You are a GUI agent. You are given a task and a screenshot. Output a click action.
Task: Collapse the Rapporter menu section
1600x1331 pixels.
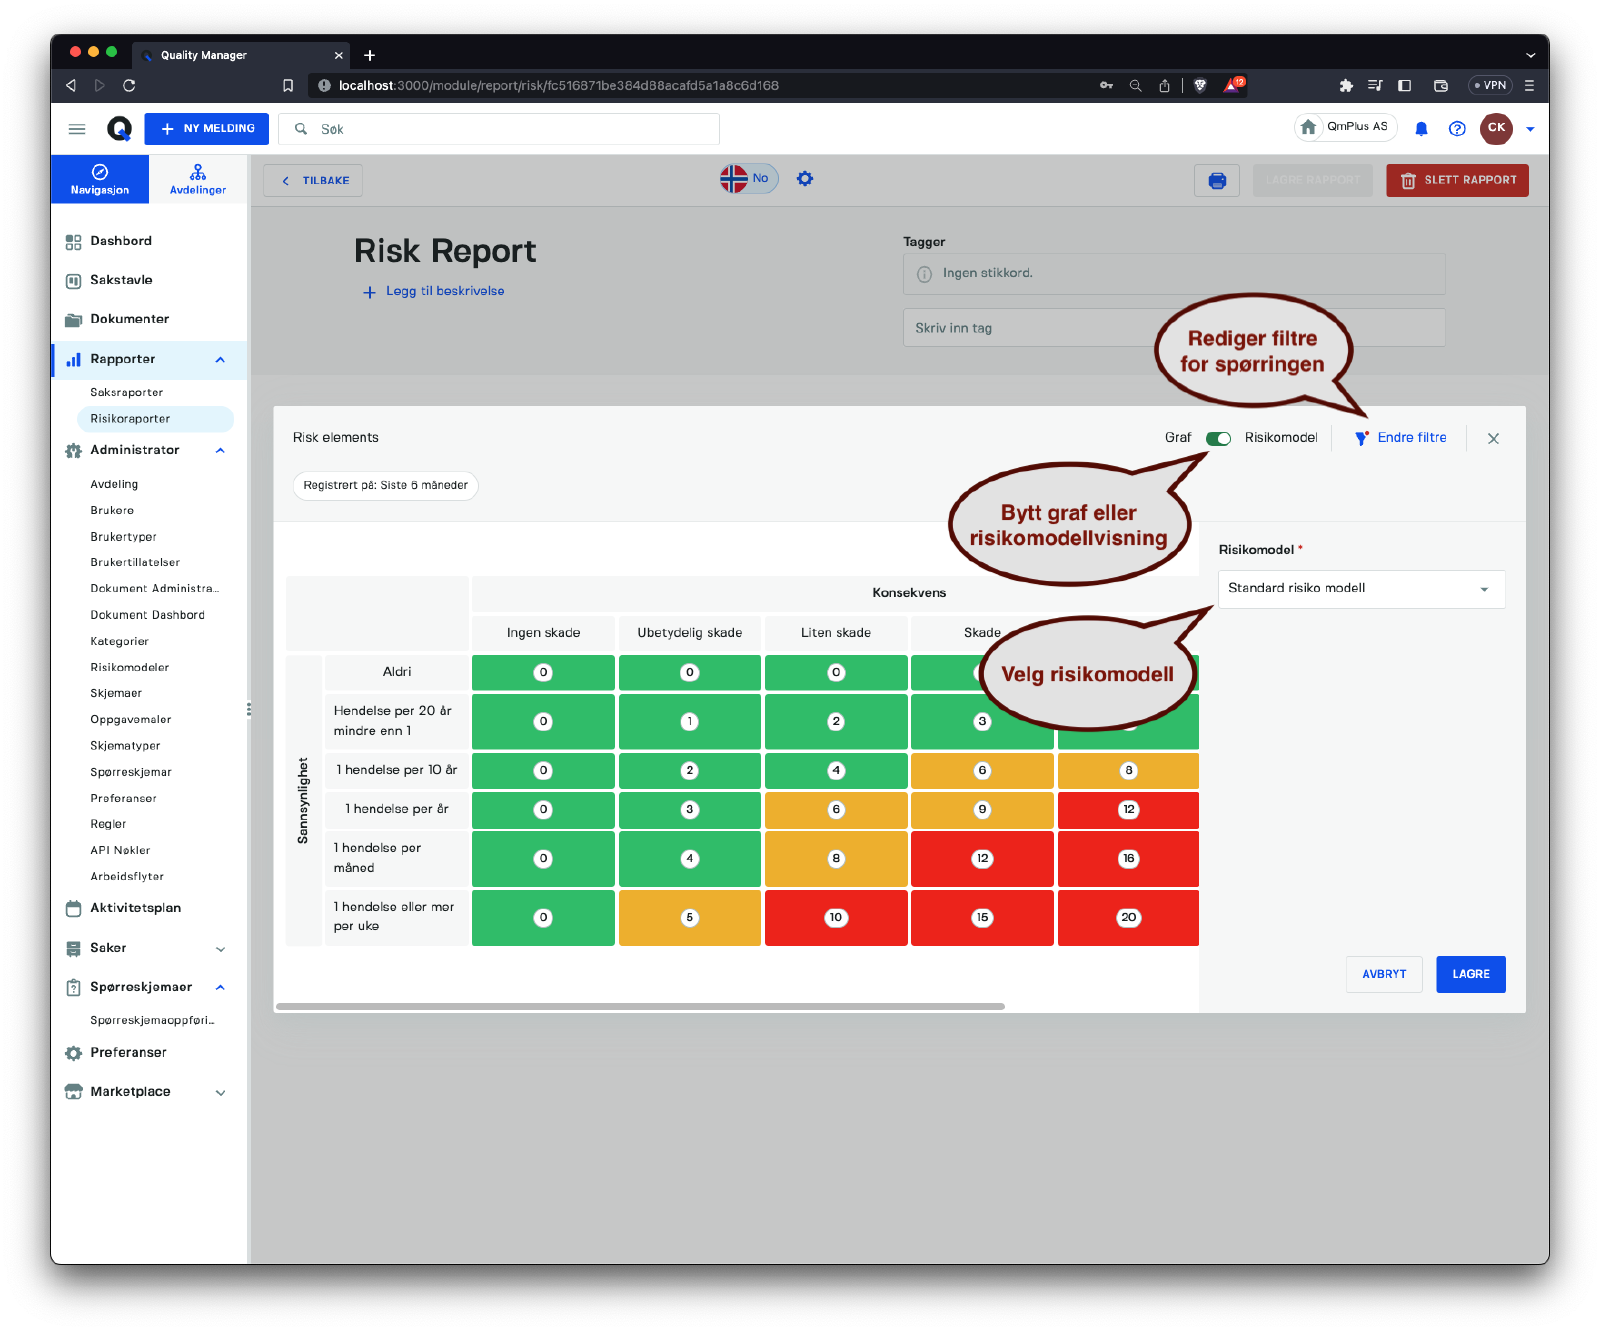(x=220, y=360)
